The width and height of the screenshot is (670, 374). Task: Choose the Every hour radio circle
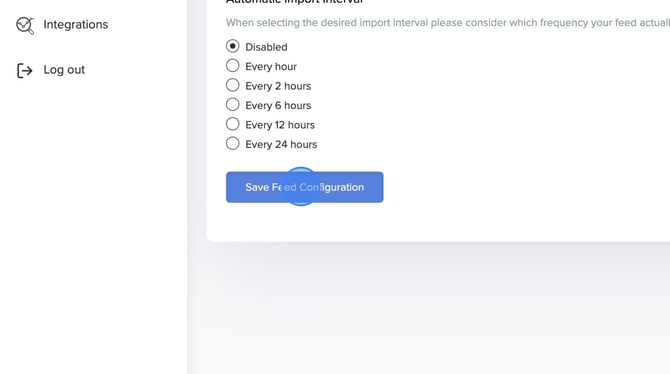(232, 65)
